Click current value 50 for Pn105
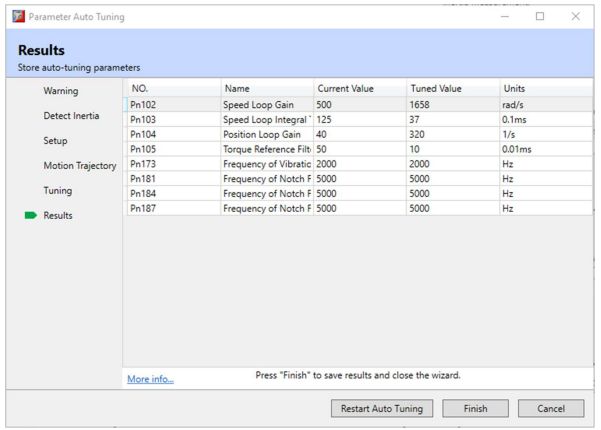 coord(360,149)
